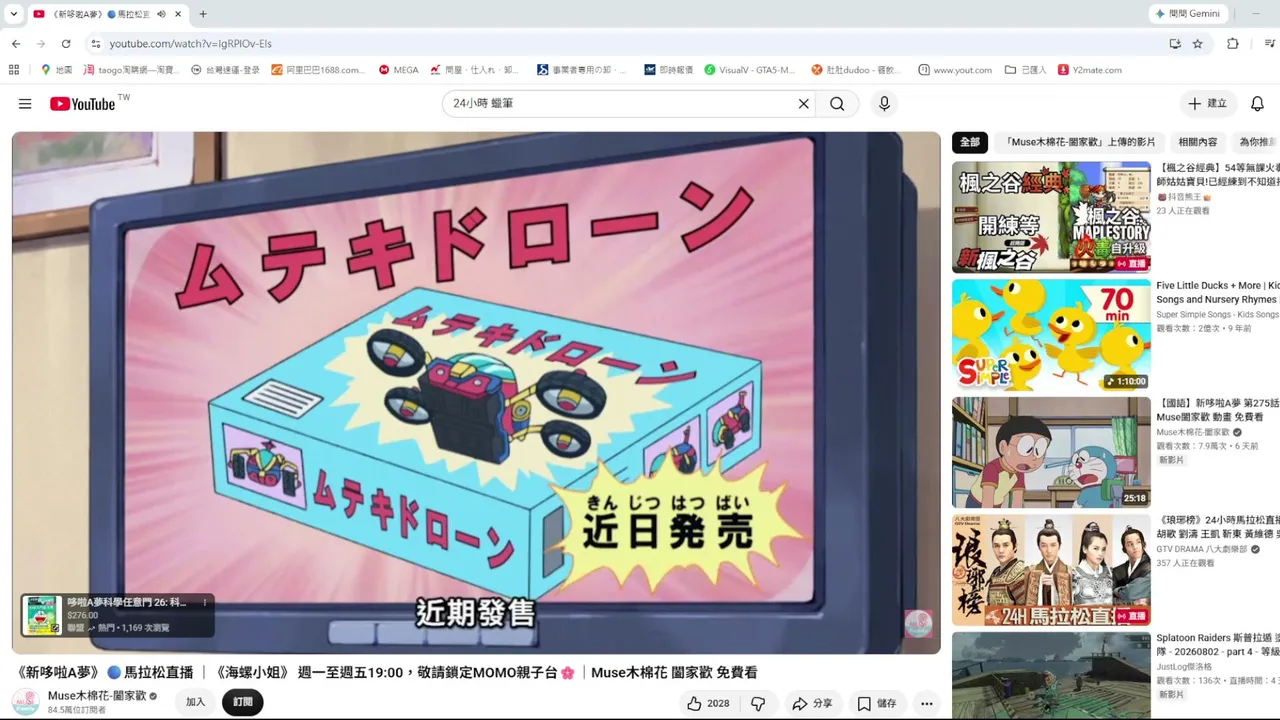Image resolution: width=1280 pixels, height=720 pixels.
Task: Open the taogo淘購網 bookmark
Action: 132,70
